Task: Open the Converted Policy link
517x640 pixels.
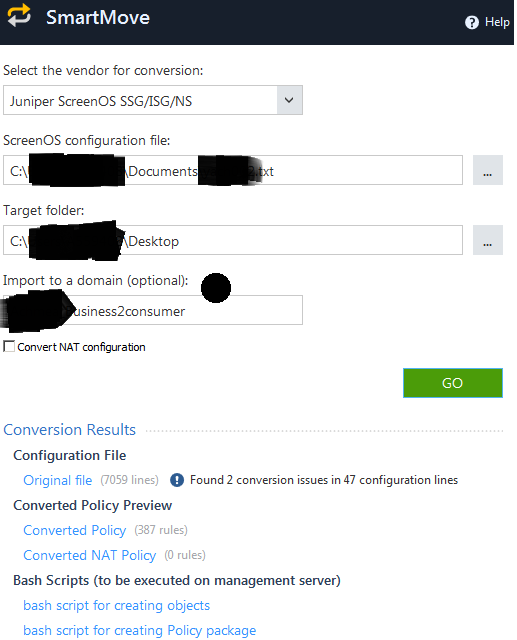Action: [75, 530]
